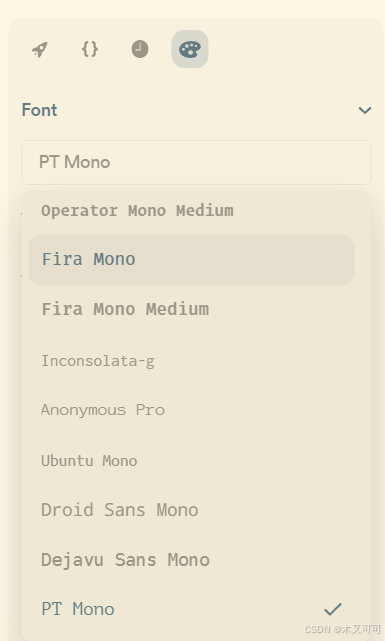Click the CSDN watermark text
The height and width of the screenshot is (641, 385).
point(342,629)
